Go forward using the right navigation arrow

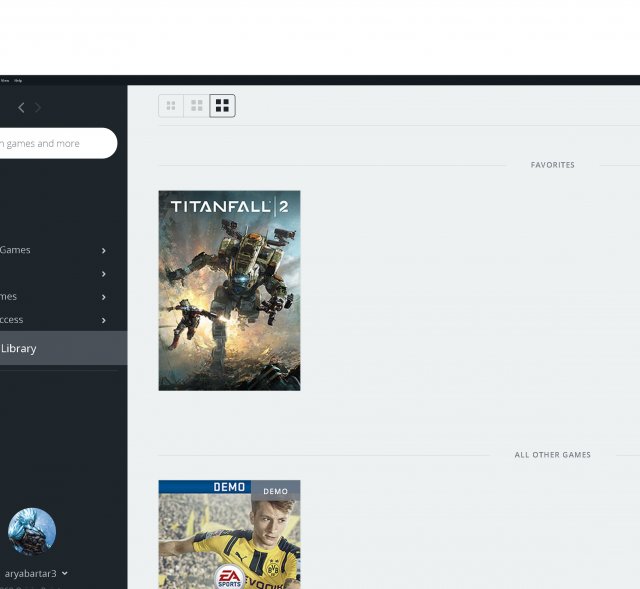coord(39,108)
